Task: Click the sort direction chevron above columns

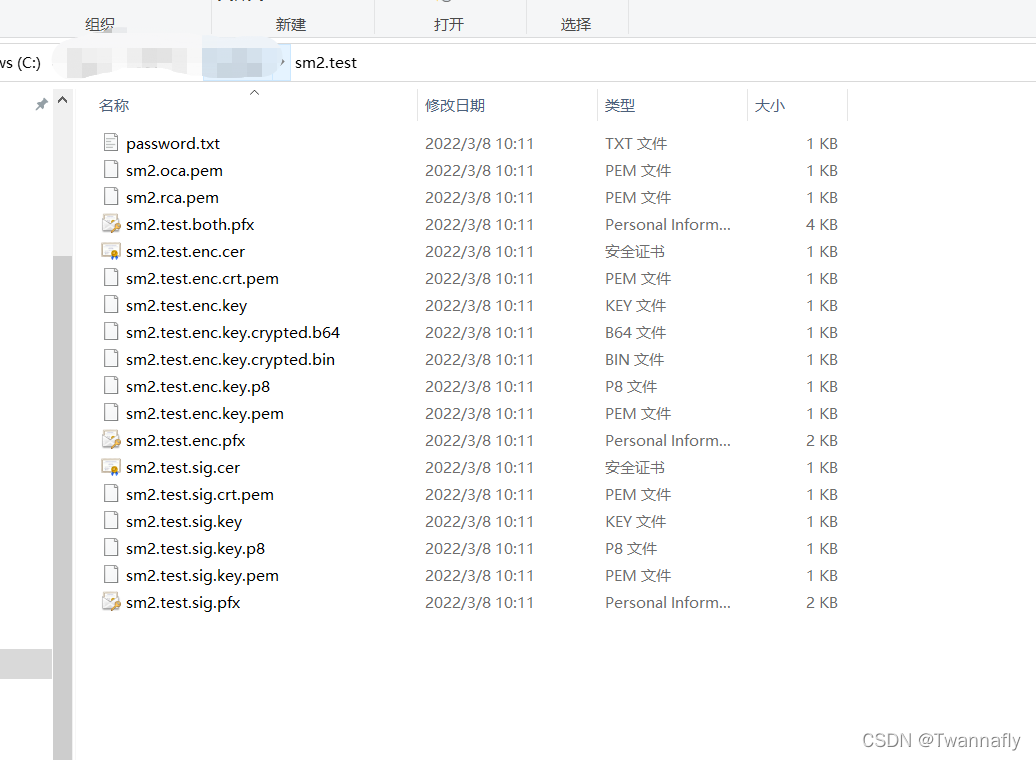Action: (254, 91)
